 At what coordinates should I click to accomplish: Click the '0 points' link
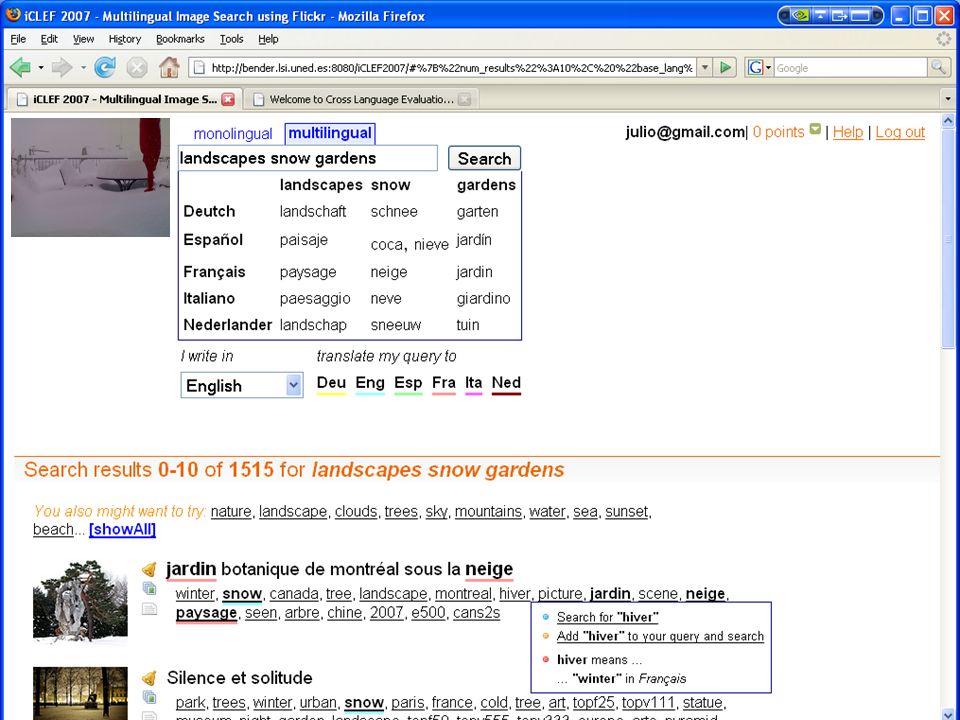click(x=778, y=132)
